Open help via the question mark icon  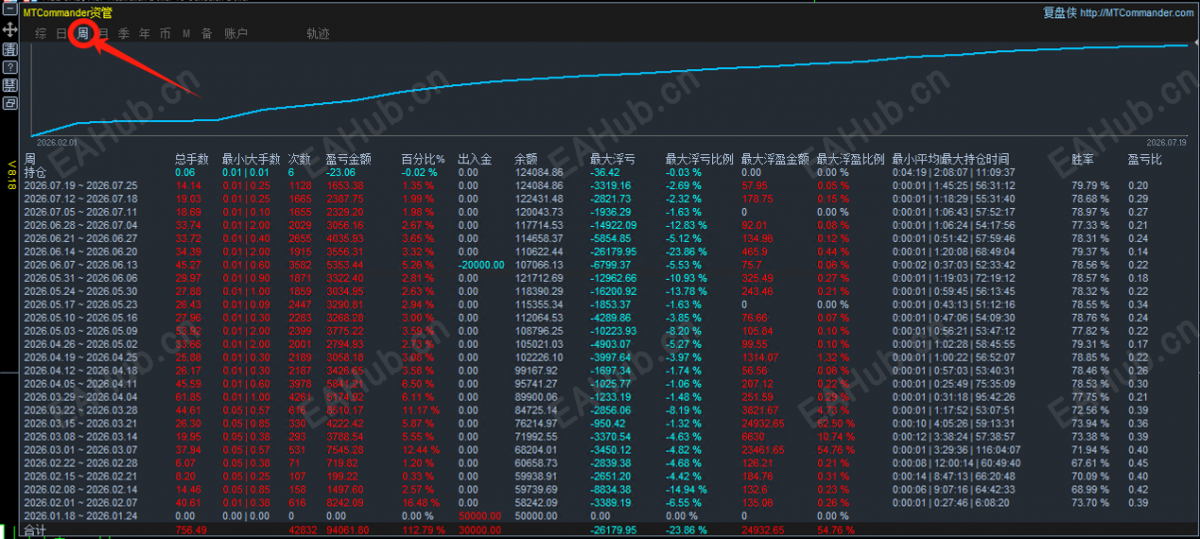coord(10,67)
